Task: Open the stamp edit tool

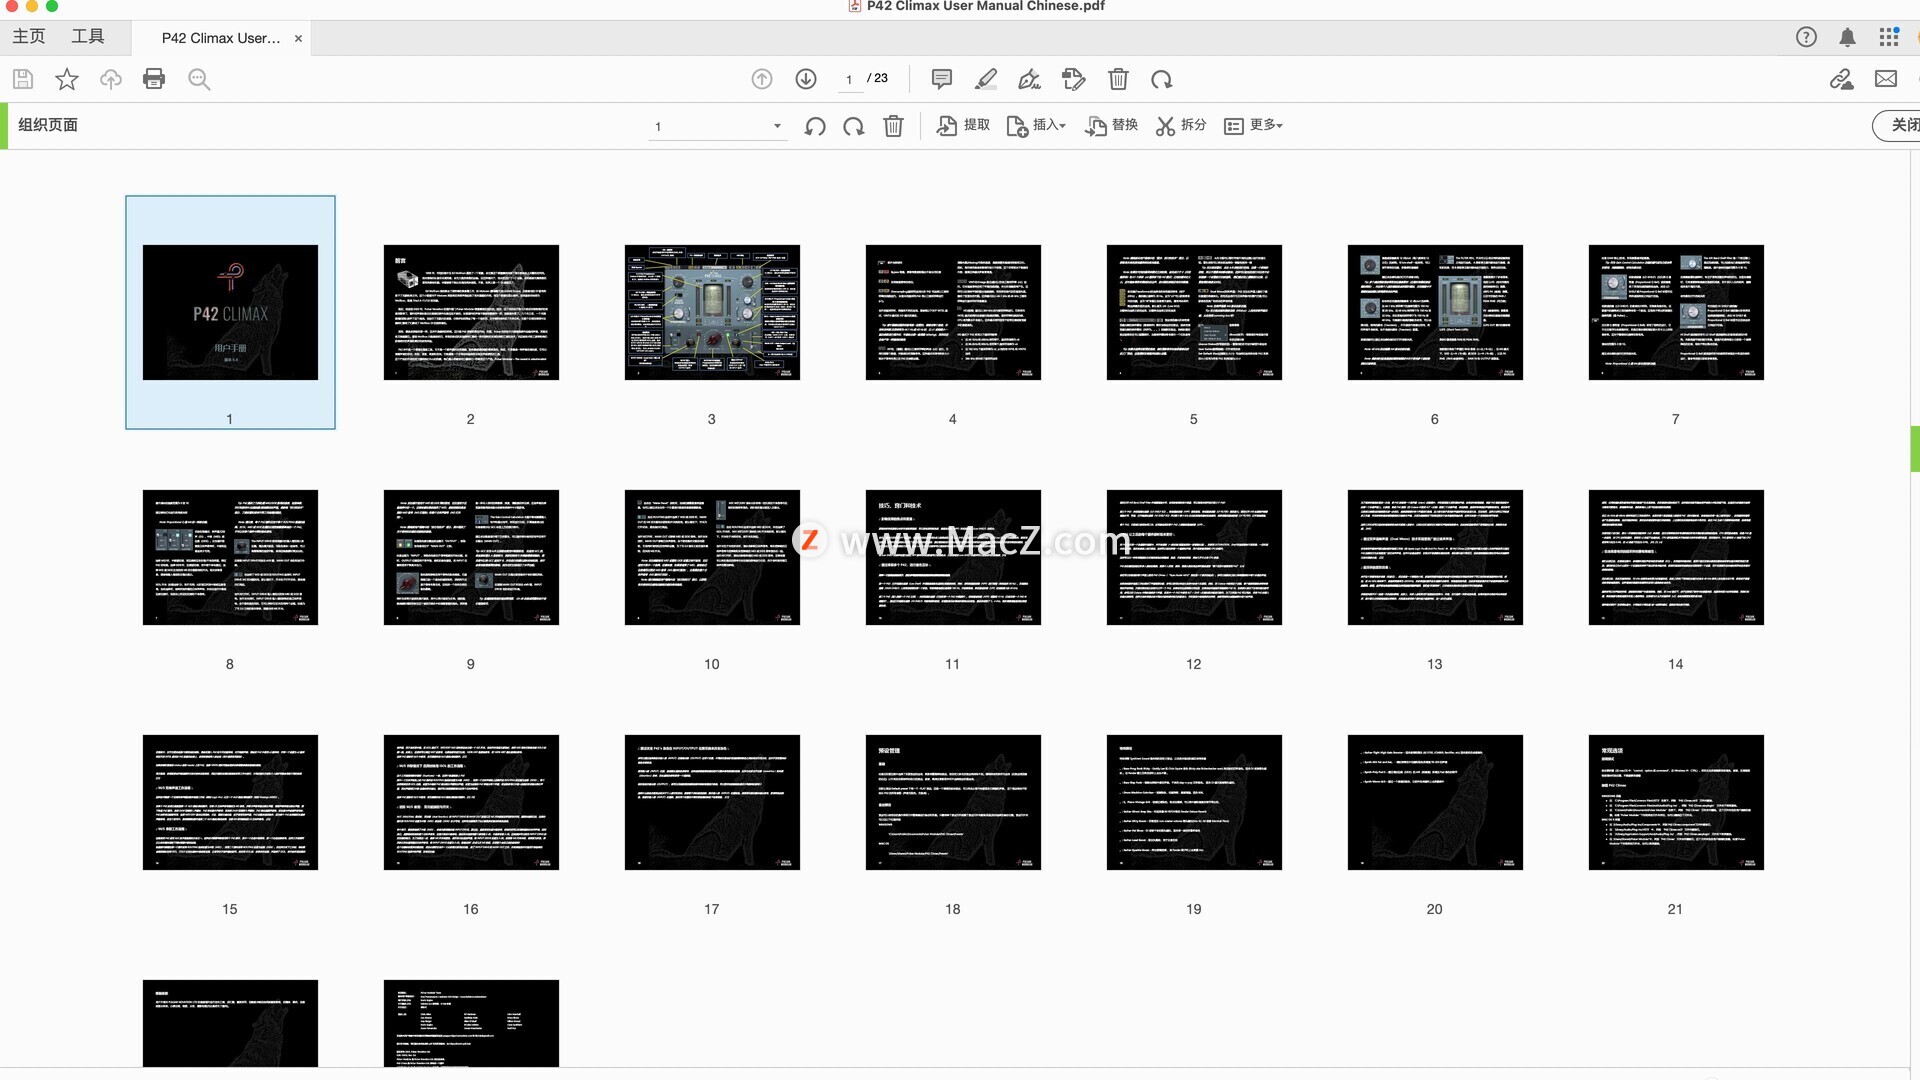Action: (x=1074, y=79)
